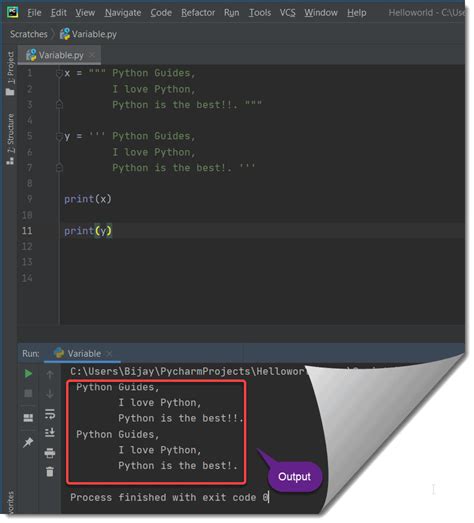The width and height of the screenshot is (474, 523).
Task: Open the Refactor menu
Action: (198, 13)
